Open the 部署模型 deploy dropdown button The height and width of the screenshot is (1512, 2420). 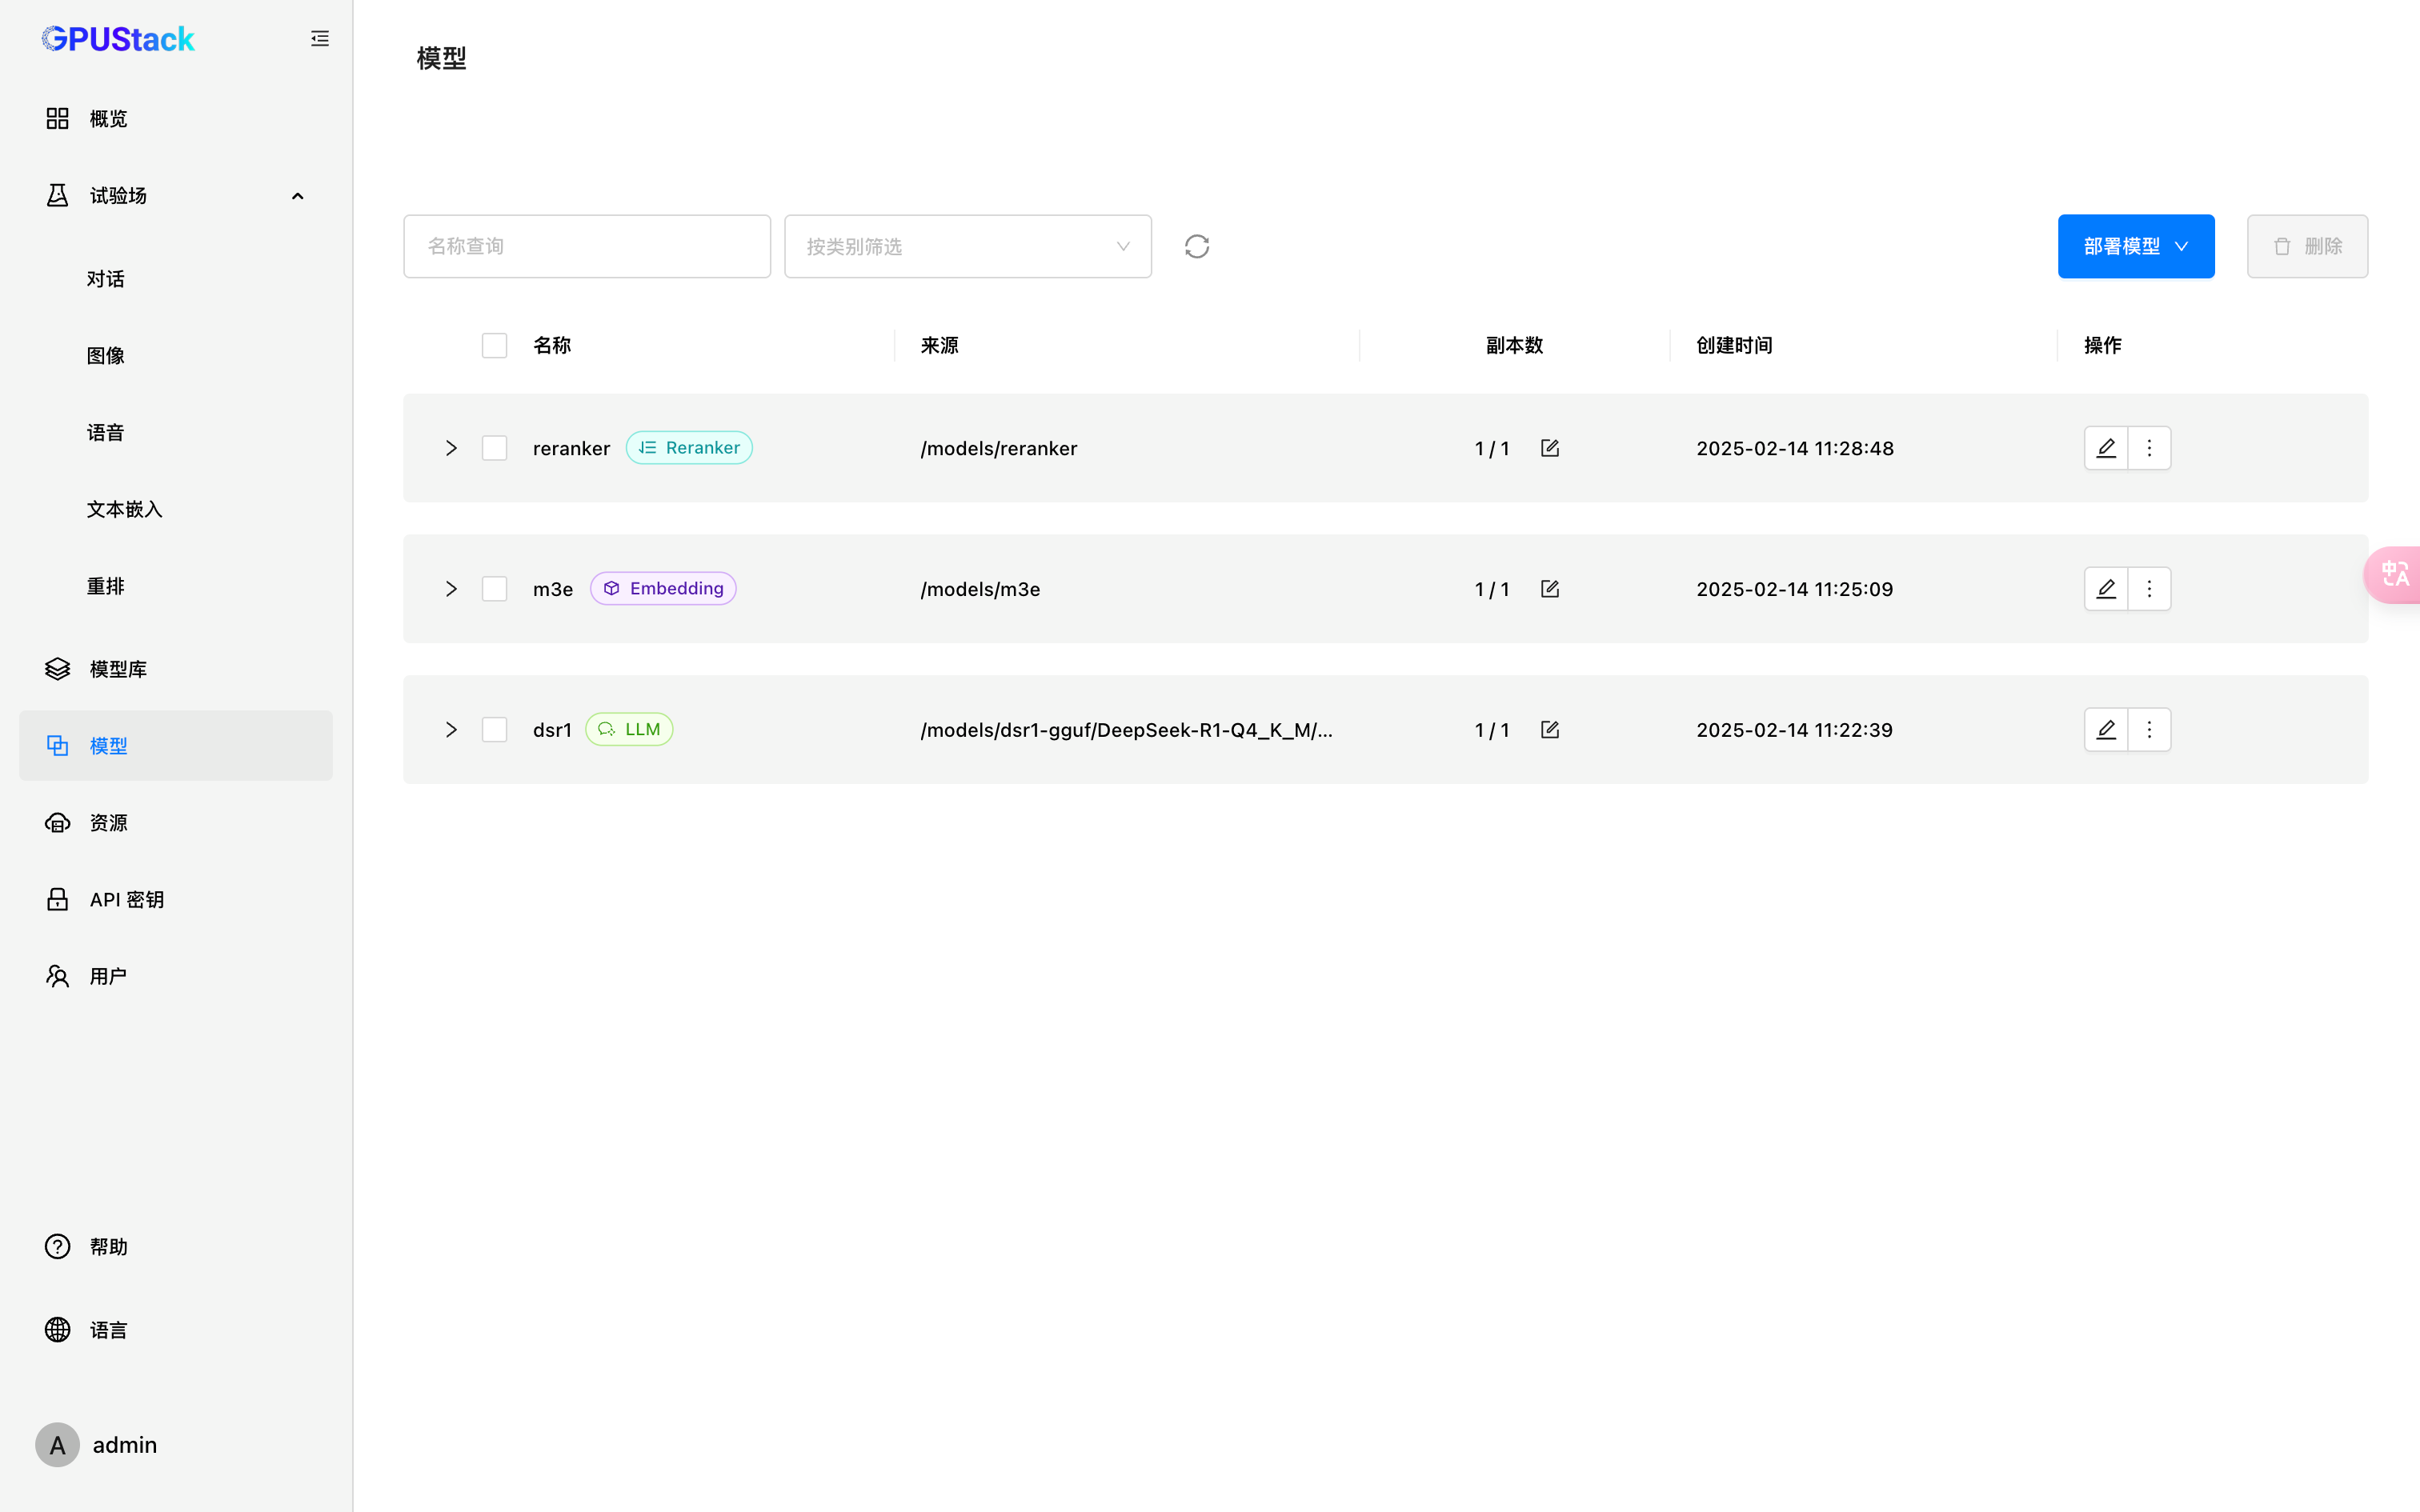click(x=2136, y=246)
